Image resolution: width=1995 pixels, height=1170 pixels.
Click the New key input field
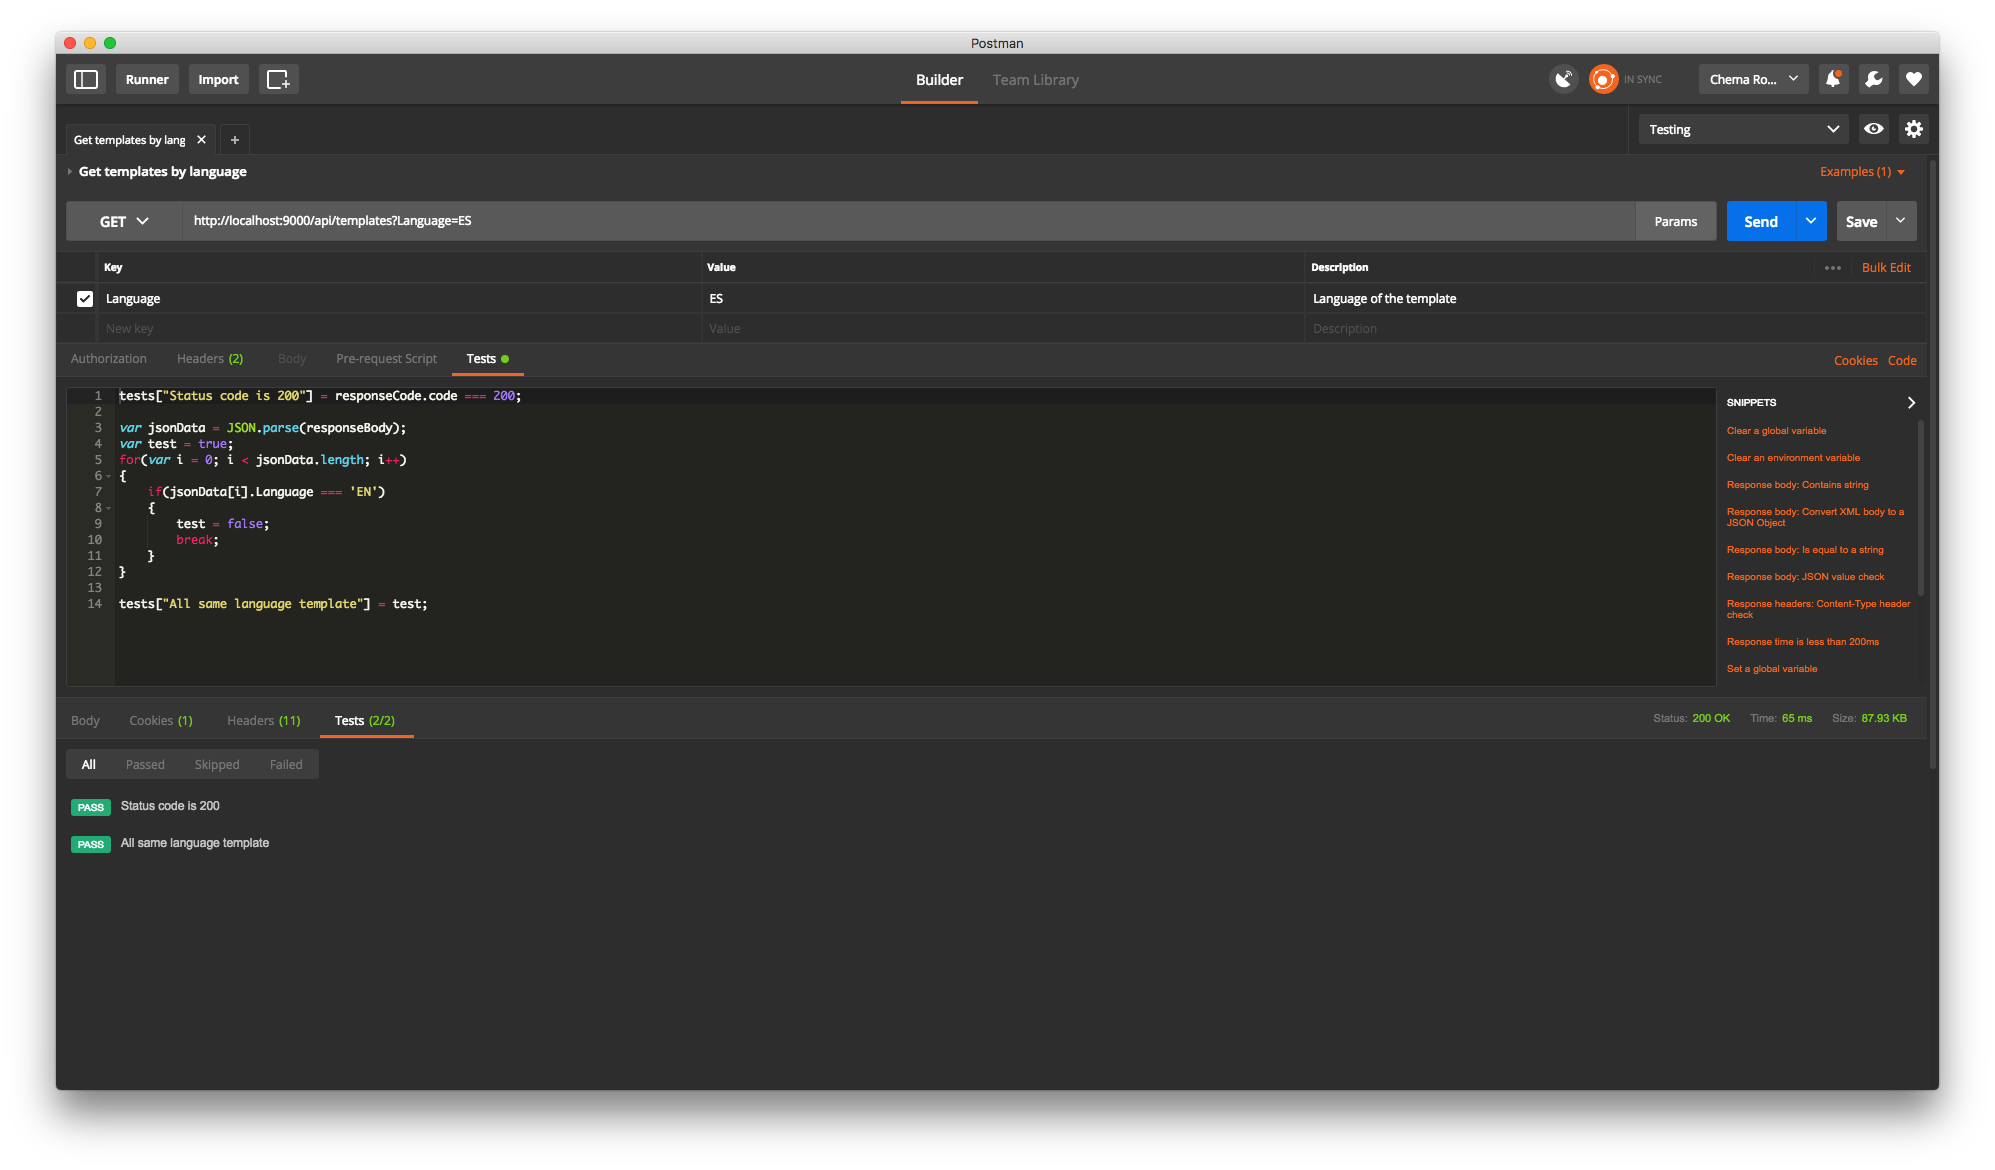click(x=400, y=329)
